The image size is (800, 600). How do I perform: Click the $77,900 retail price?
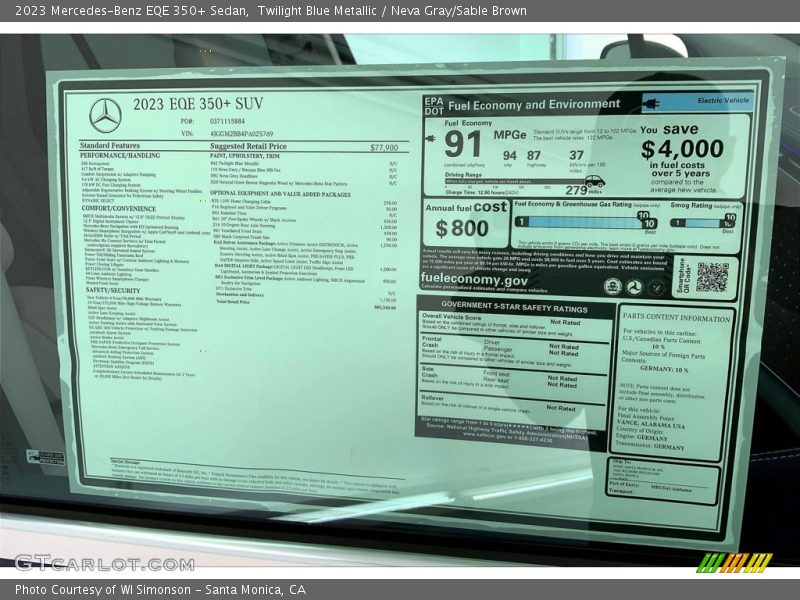(384, 147)
